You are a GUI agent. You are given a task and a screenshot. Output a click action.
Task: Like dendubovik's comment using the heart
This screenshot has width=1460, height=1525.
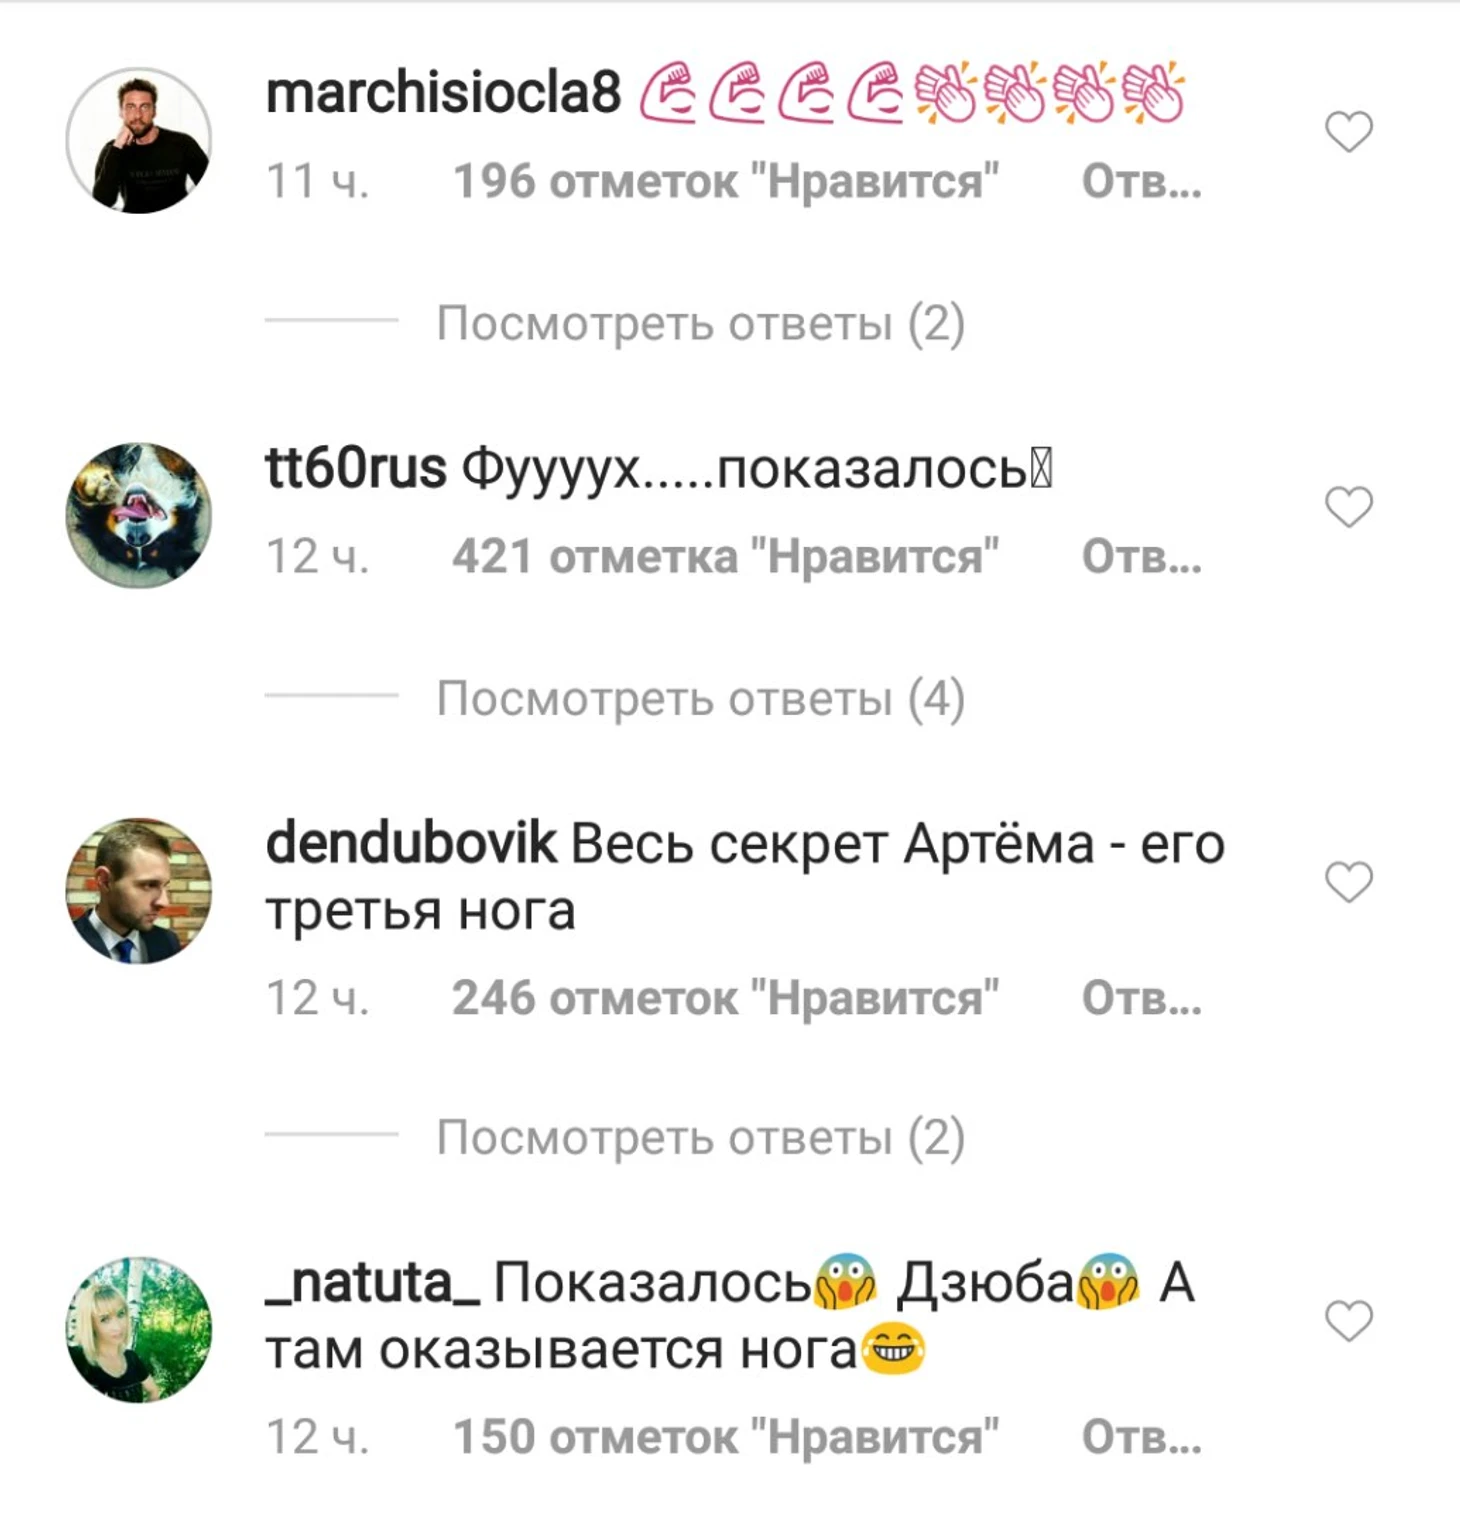[x=1348, y=881]
